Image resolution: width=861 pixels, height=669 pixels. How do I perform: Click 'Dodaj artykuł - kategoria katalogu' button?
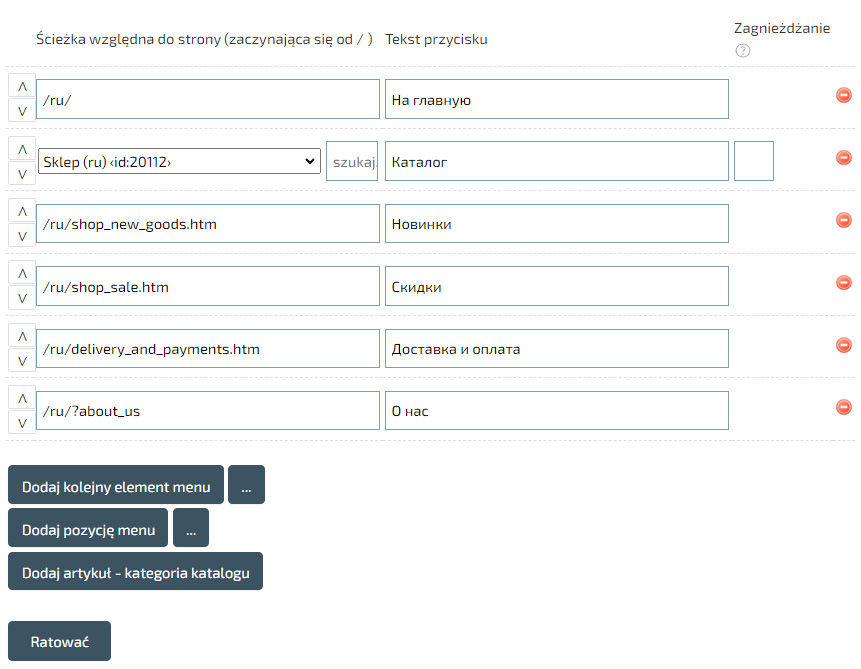click(135, 572)
